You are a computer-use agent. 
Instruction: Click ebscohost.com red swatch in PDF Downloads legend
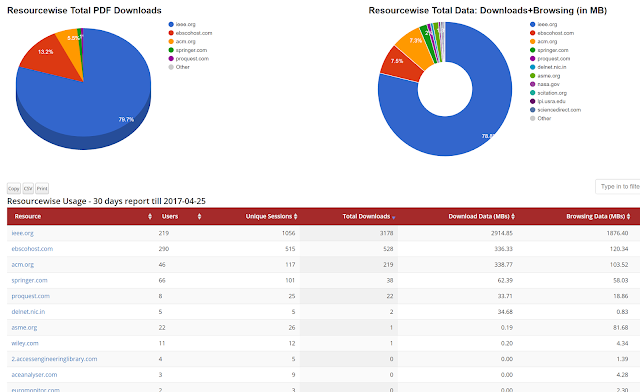pos(171,33)
